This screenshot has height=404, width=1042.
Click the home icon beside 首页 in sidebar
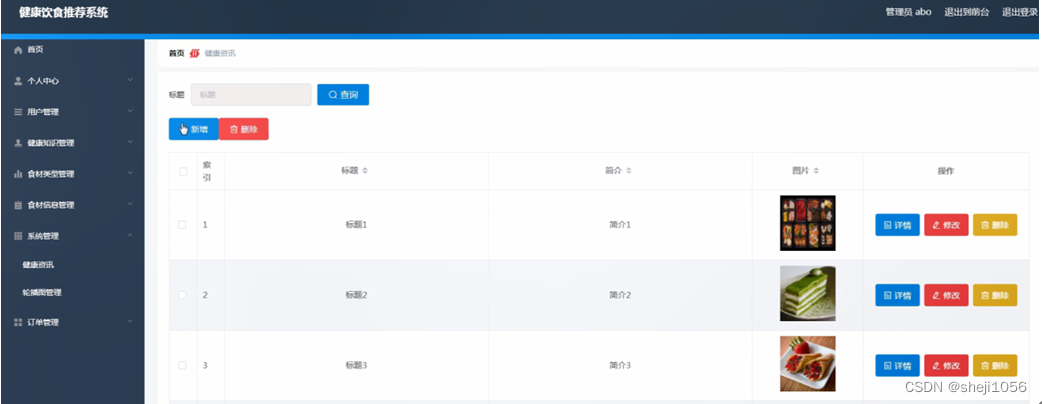pyautogui.click(x=18, y=50)
